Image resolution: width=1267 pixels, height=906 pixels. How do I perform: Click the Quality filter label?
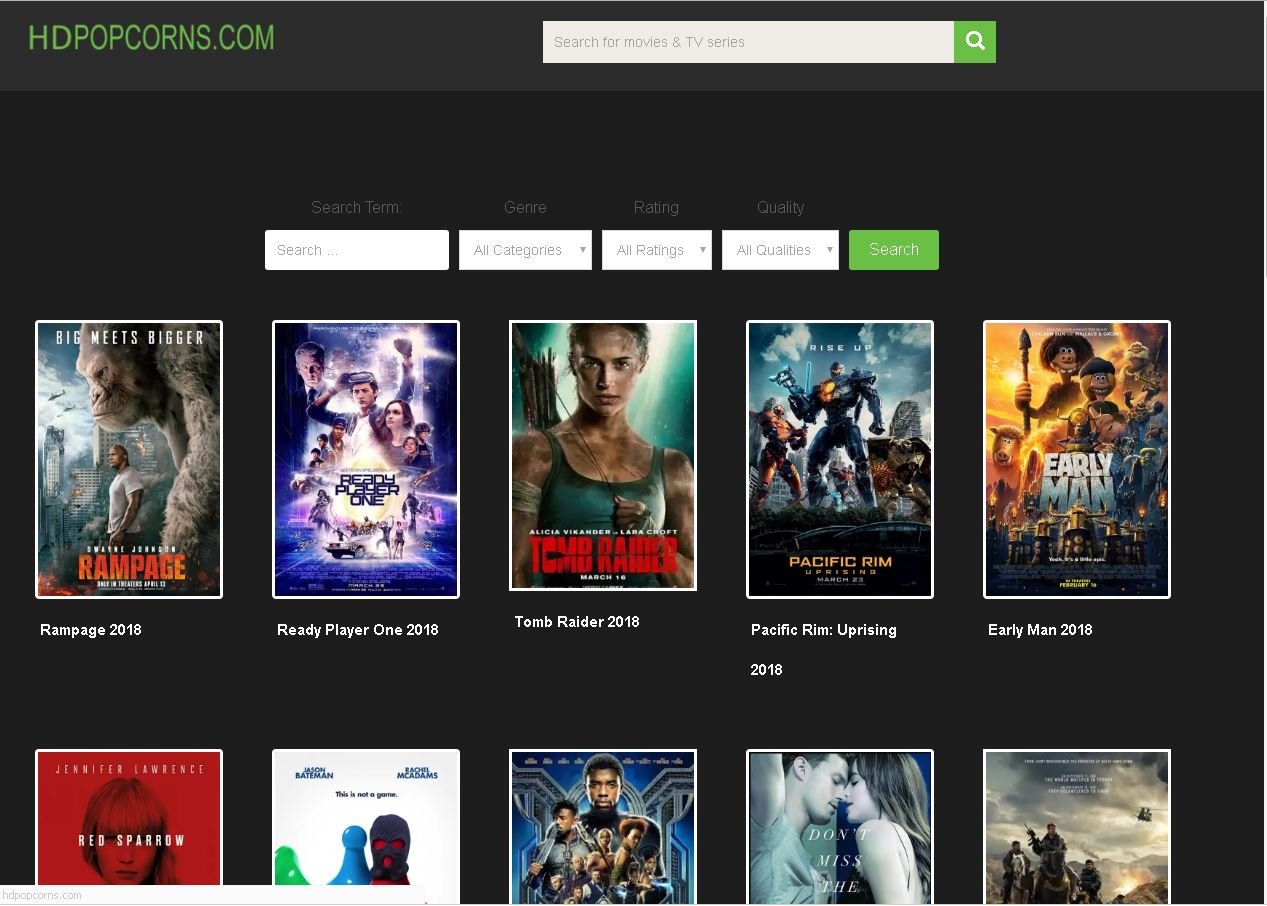(780, 208)
